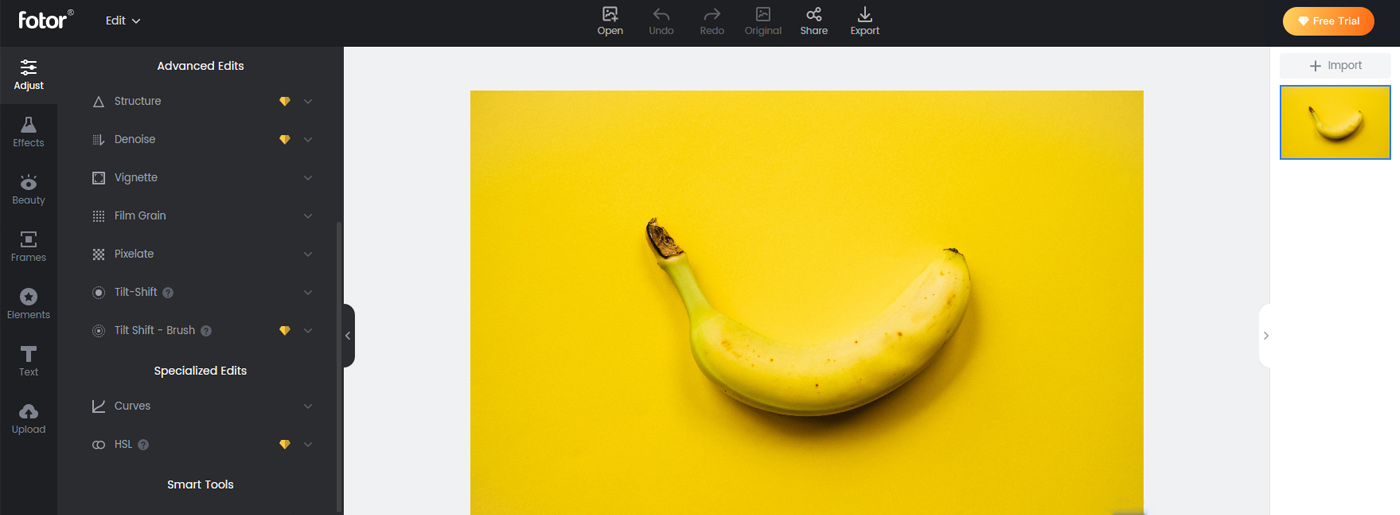Image resolution: width=1400 pixels, height=515 pixels.
Task: Open the Beauty tools panel
Action: point(28,188)
